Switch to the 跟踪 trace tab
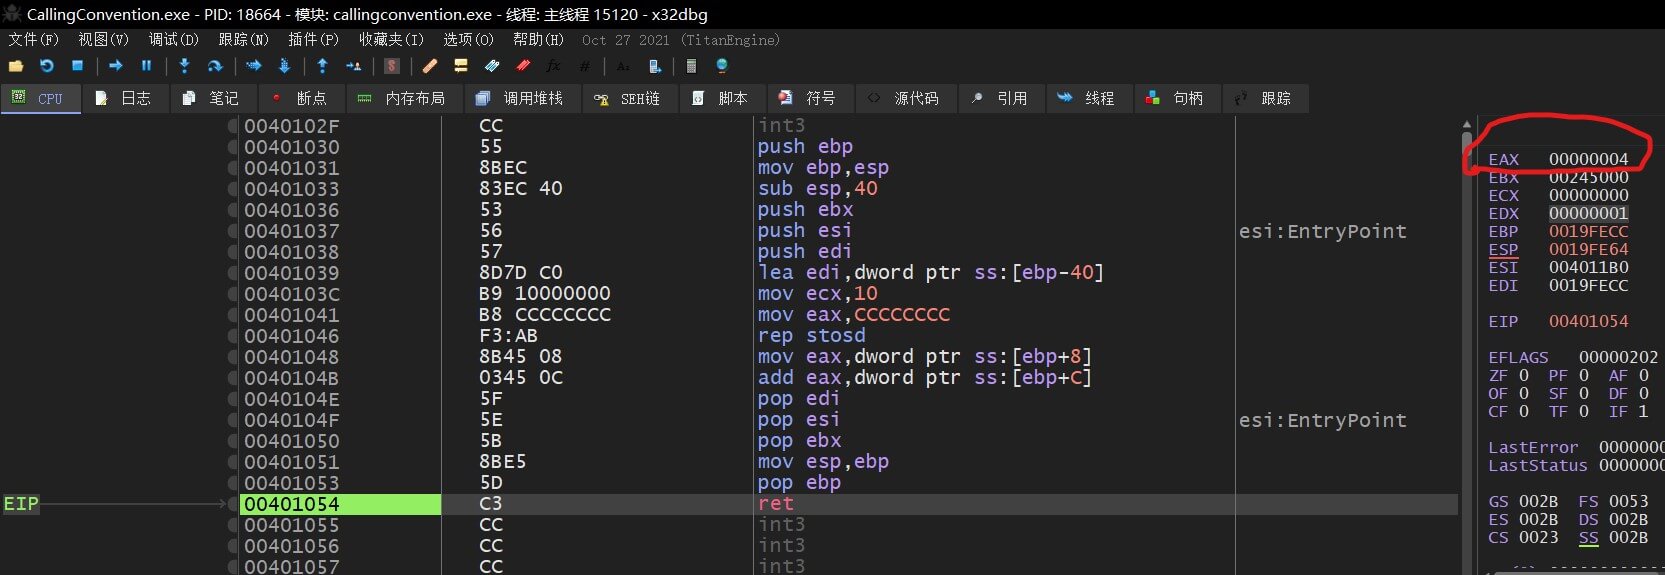Screen dimensions: 1665x575 pos(1264,98)
